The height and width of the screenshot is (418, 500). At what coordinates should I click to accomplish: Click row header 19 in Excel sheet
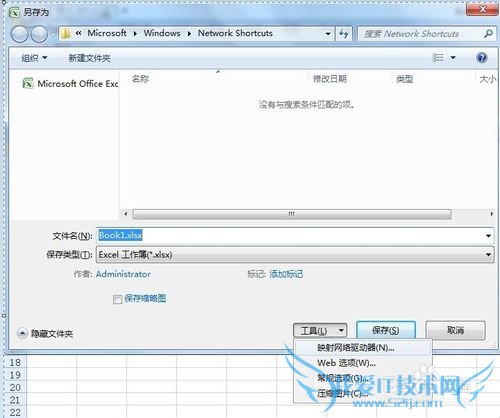point(15,375)
